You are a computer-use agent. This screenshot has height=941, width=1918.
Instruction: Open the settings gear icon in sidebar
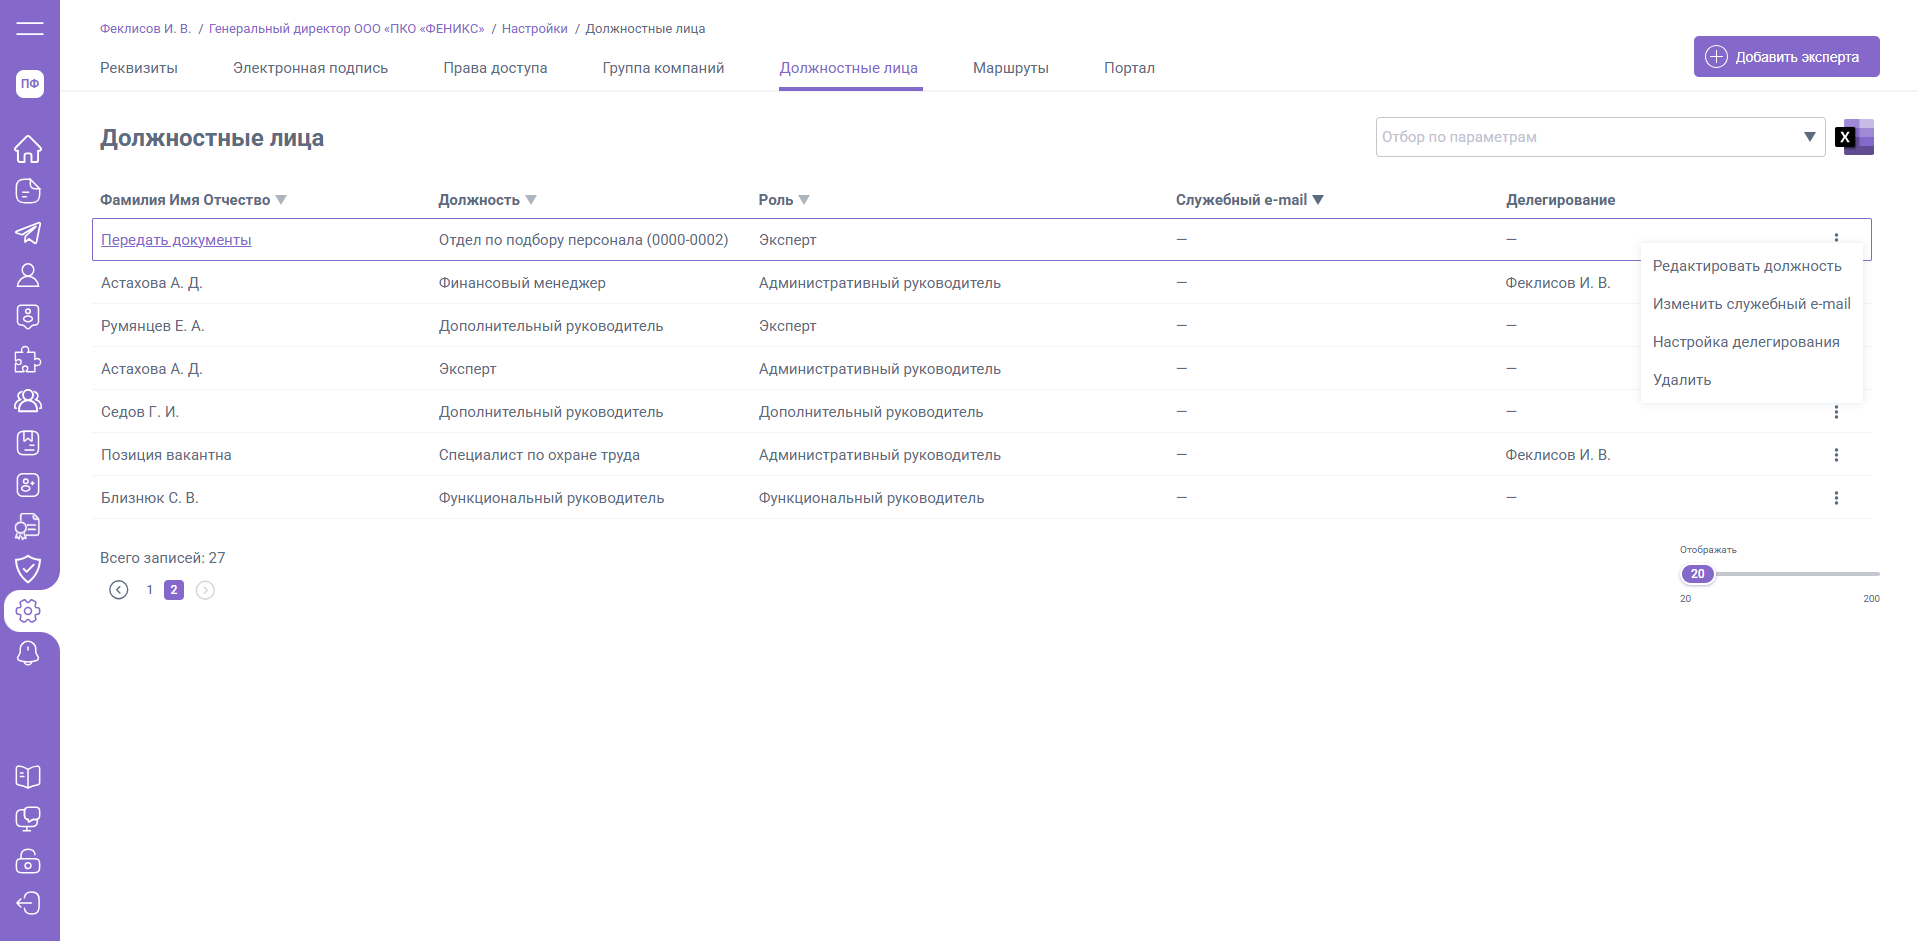[x=28, y=611]
